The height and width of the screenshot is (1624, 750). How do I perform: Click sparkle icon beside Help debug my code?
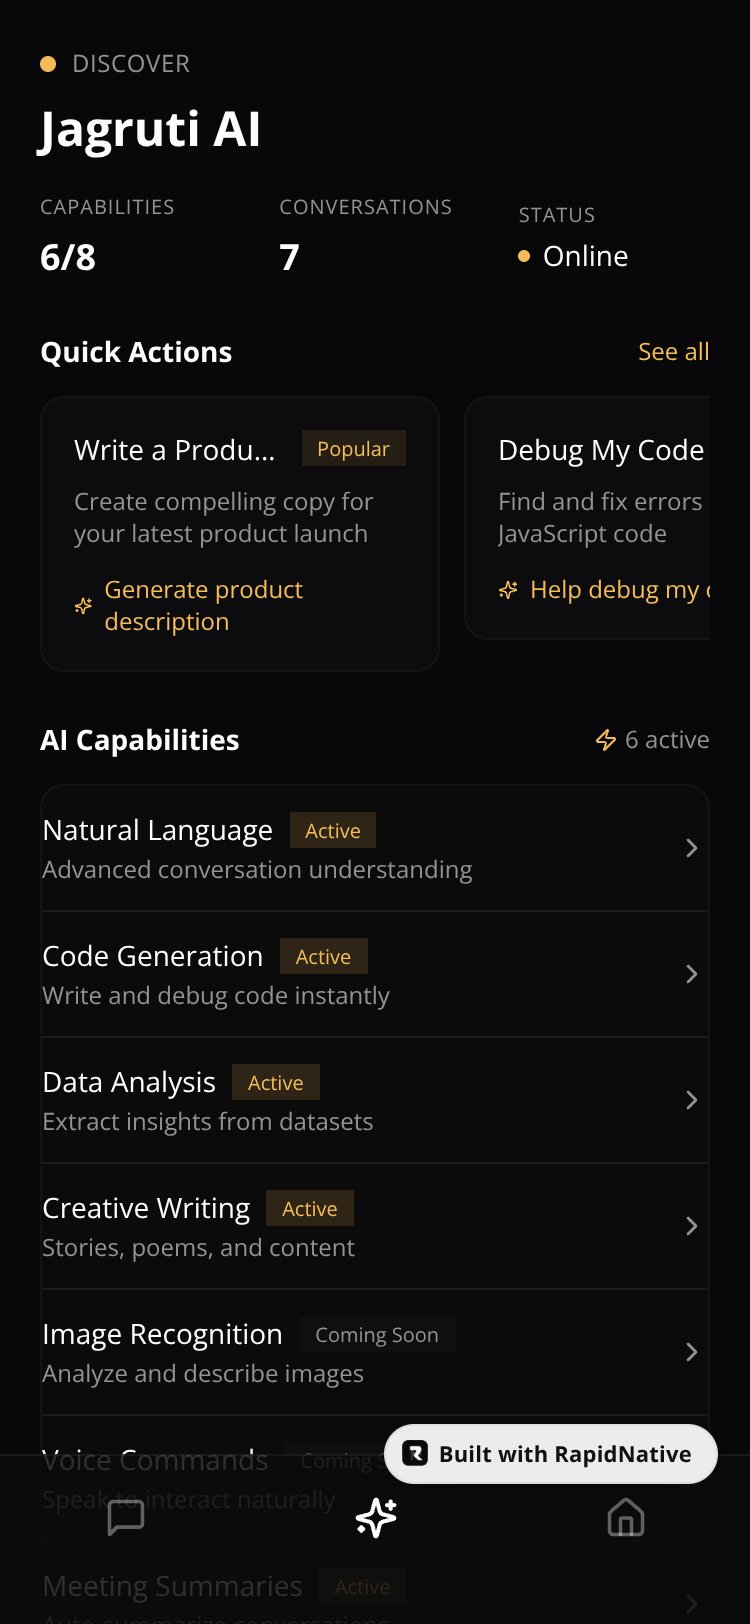[508, 590]
